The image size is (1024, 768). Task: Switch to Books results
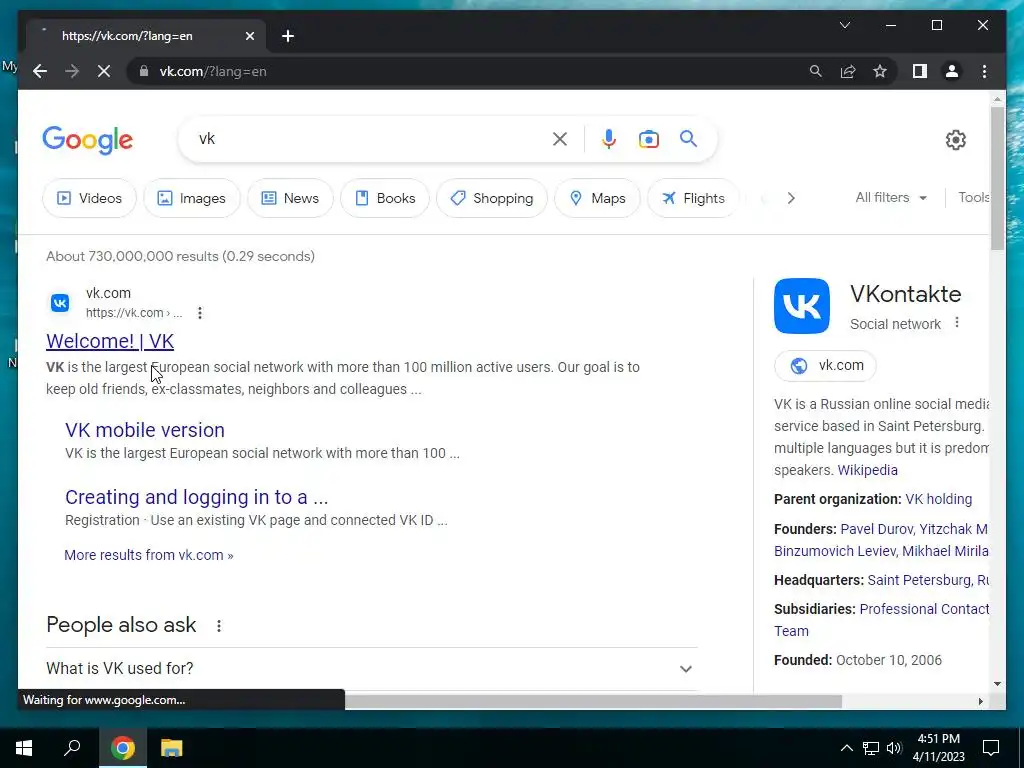385,198
